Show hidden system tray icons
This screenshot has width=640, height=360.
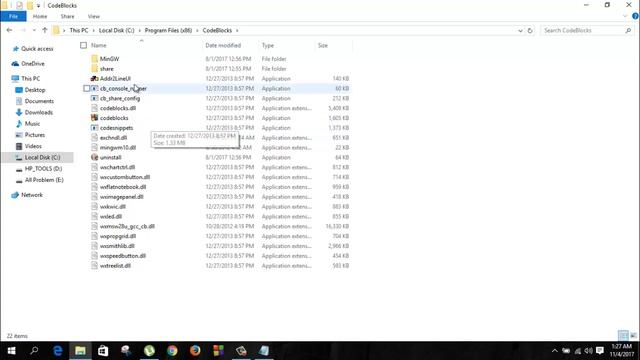tap(555, 351)
